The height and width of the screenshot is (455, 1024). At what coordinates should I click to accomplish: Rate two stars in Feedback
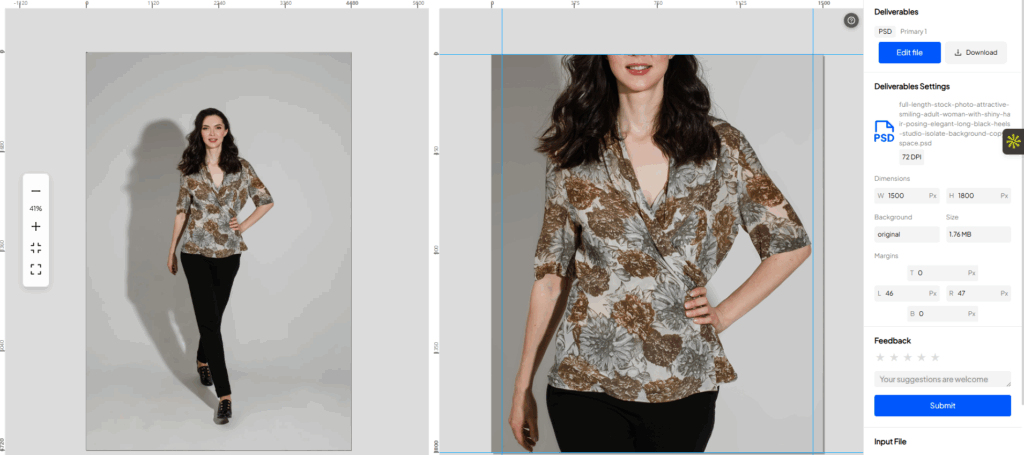[893, 357]
